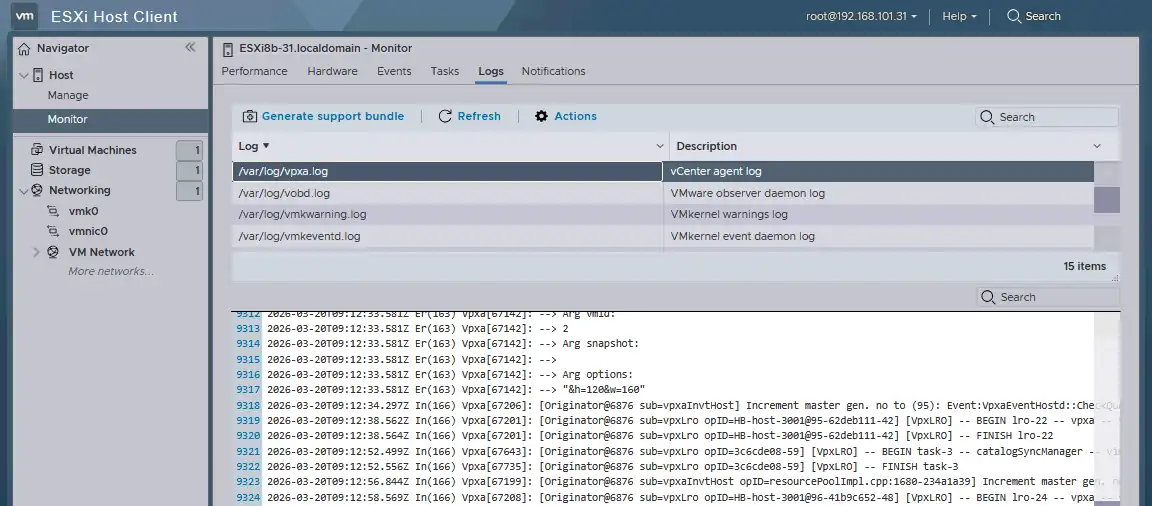
Task: Click the VM Network port group icon
Action: pos(53,252)
